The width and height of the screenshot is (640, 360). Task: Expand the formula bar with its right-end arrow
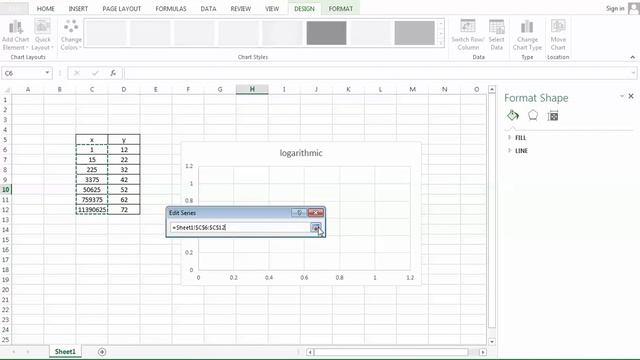pyautogui.click(x=633, y=73)
